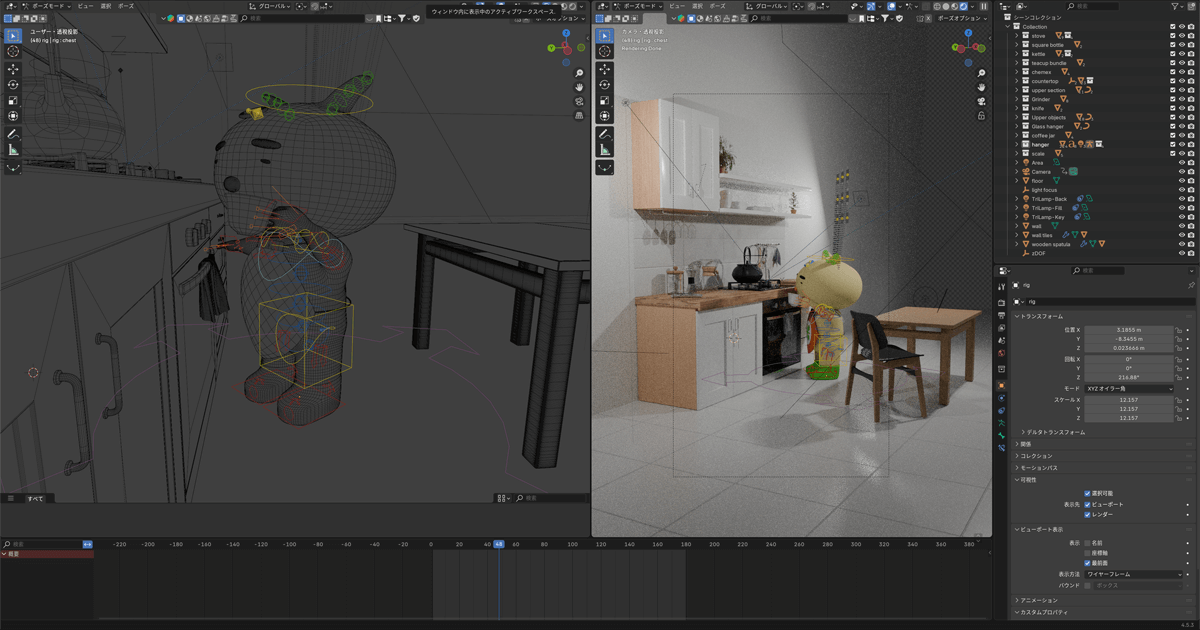Toggle camera view icon in left viewport

(x=579, y=101)
